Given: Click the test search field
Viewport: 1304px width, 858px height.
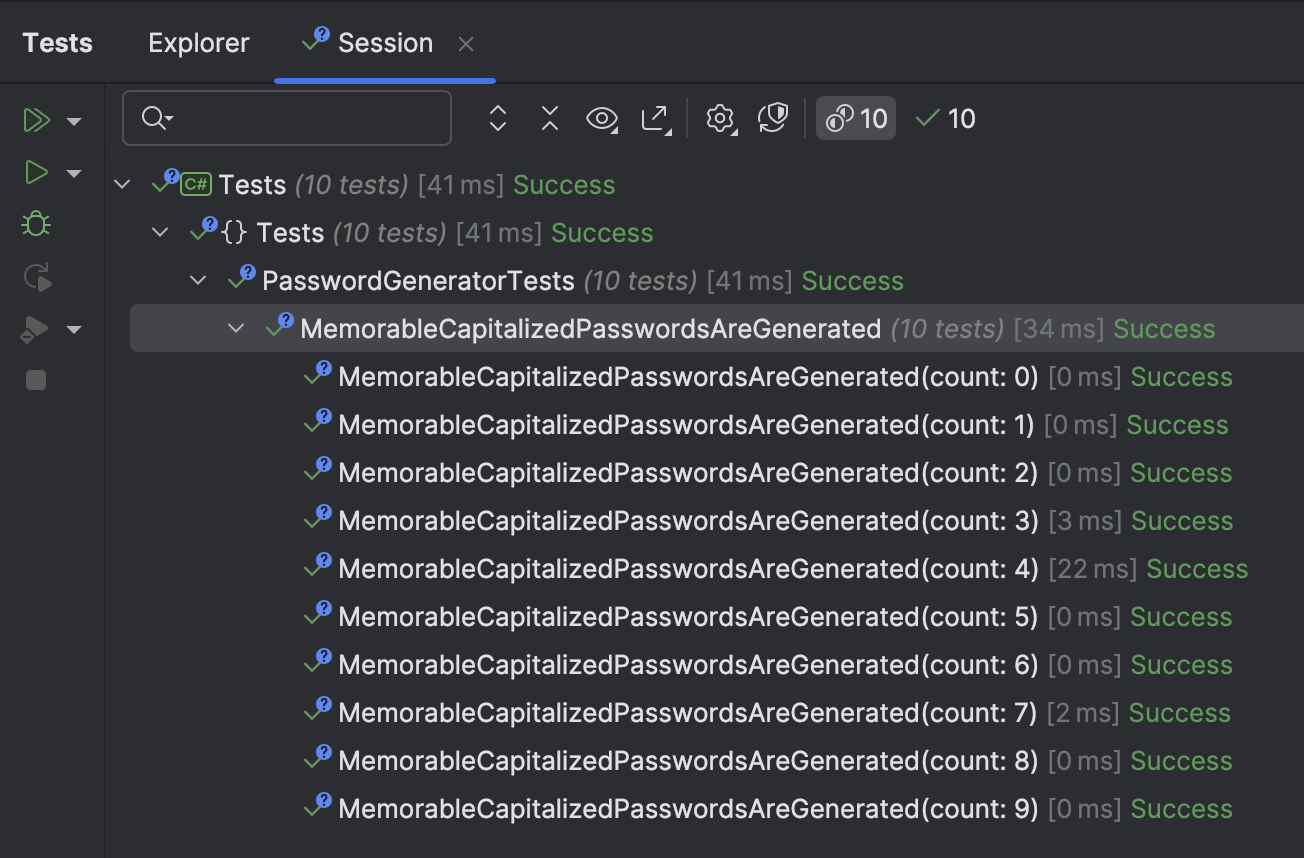Looking at the screenshot, I should 287,118.
